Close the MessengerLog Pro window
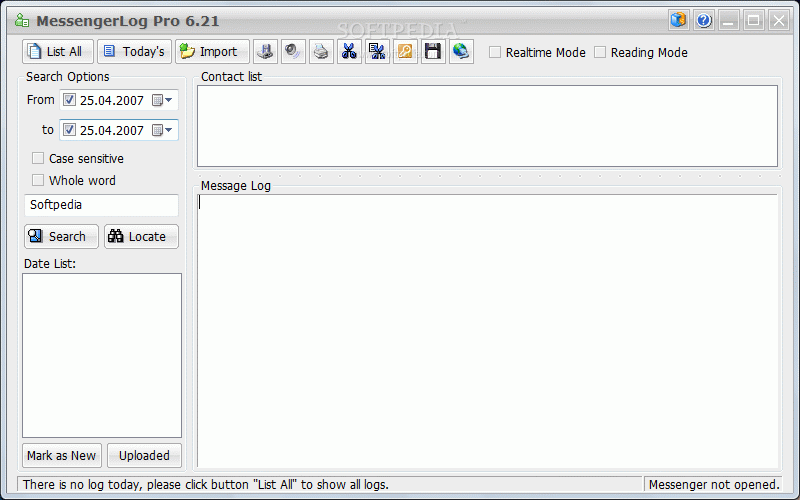Screen dimensions: 800x500 pos(779,20)
